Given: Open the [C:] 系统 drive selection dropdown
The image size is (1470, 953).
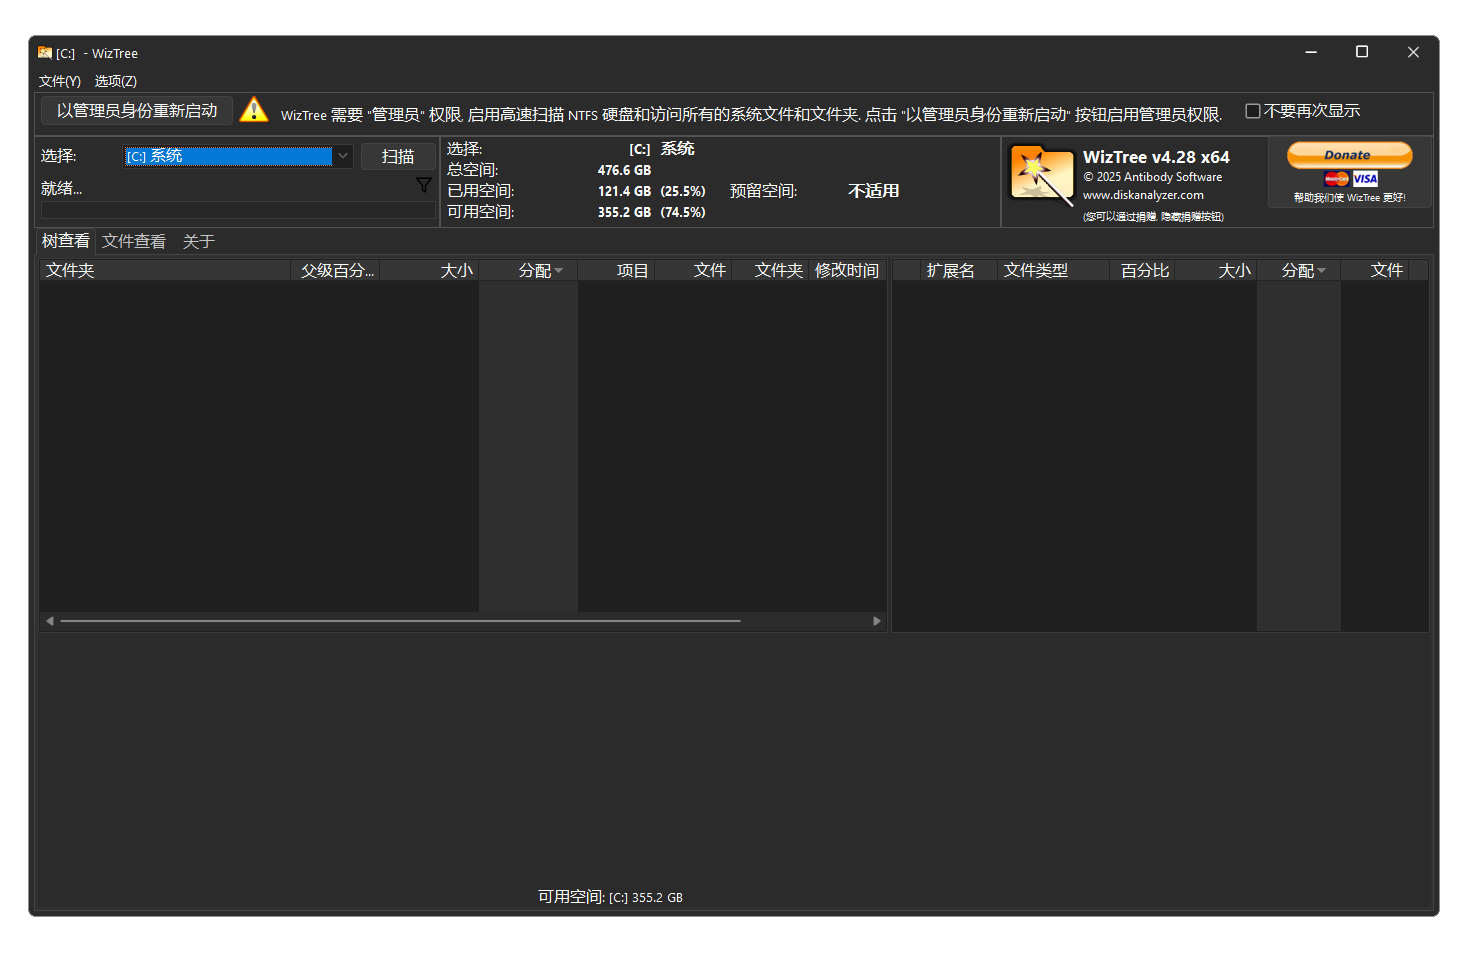Looking at the screenshot, I should tap(342, 156).
